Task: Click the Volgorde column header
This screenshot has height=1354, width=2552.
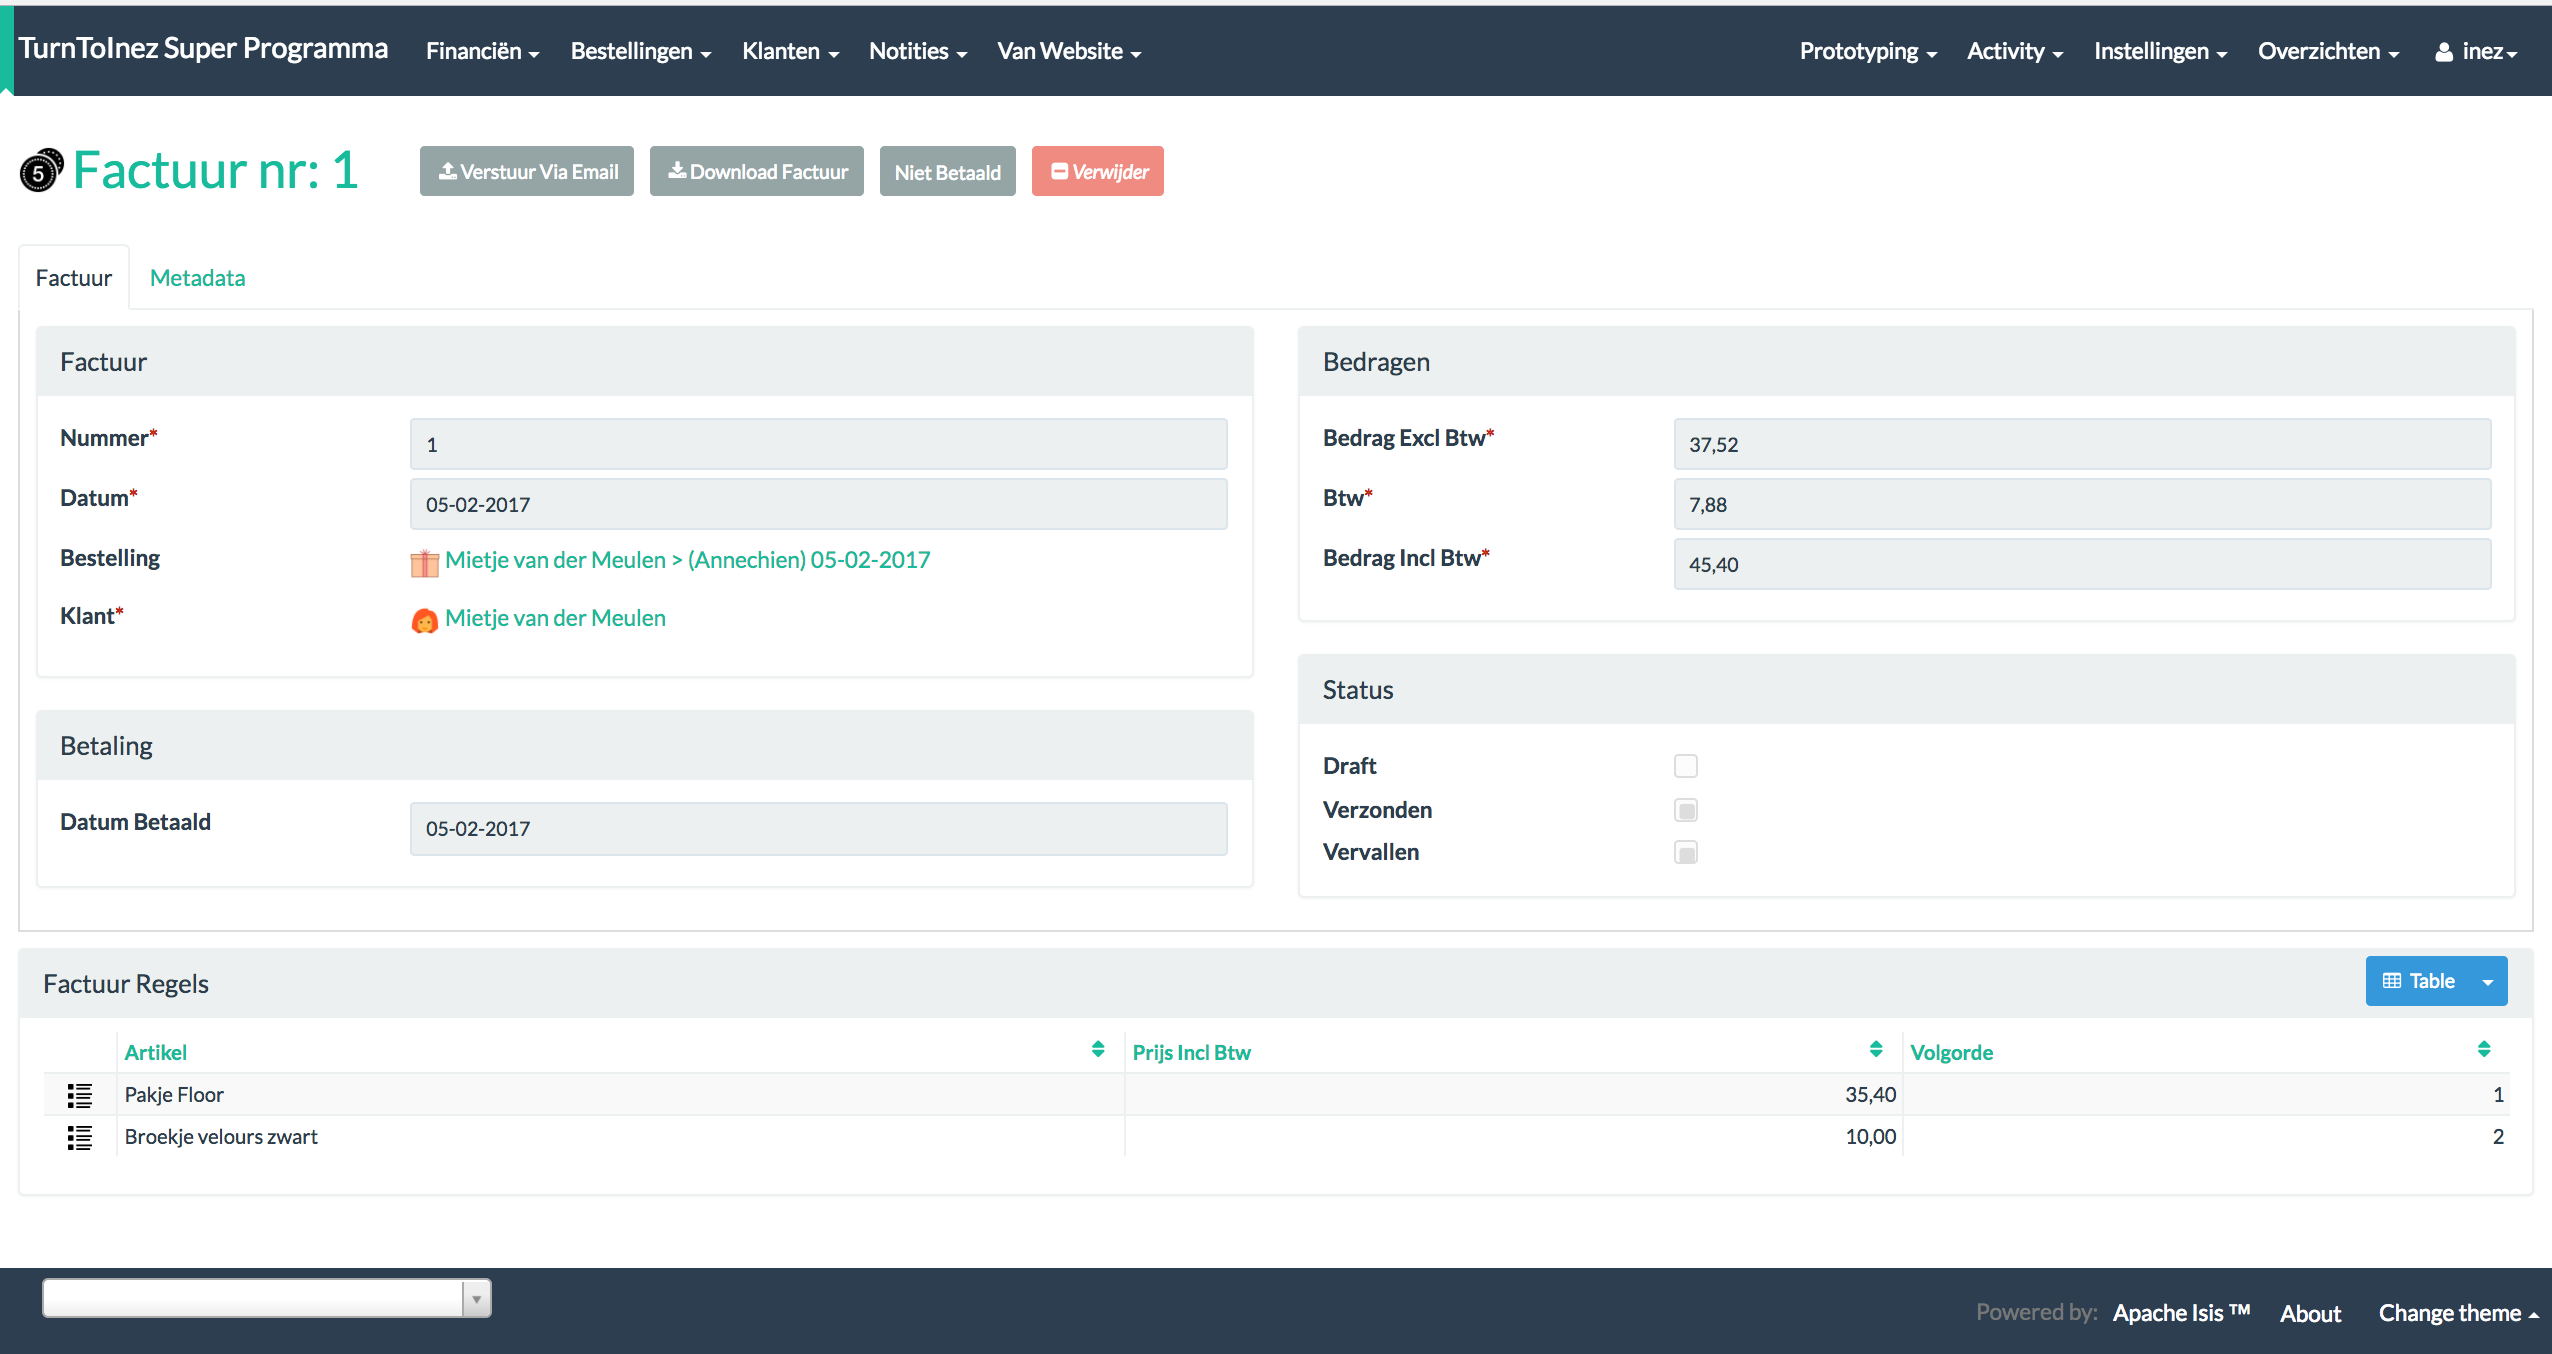Action: point(1951,1052)
